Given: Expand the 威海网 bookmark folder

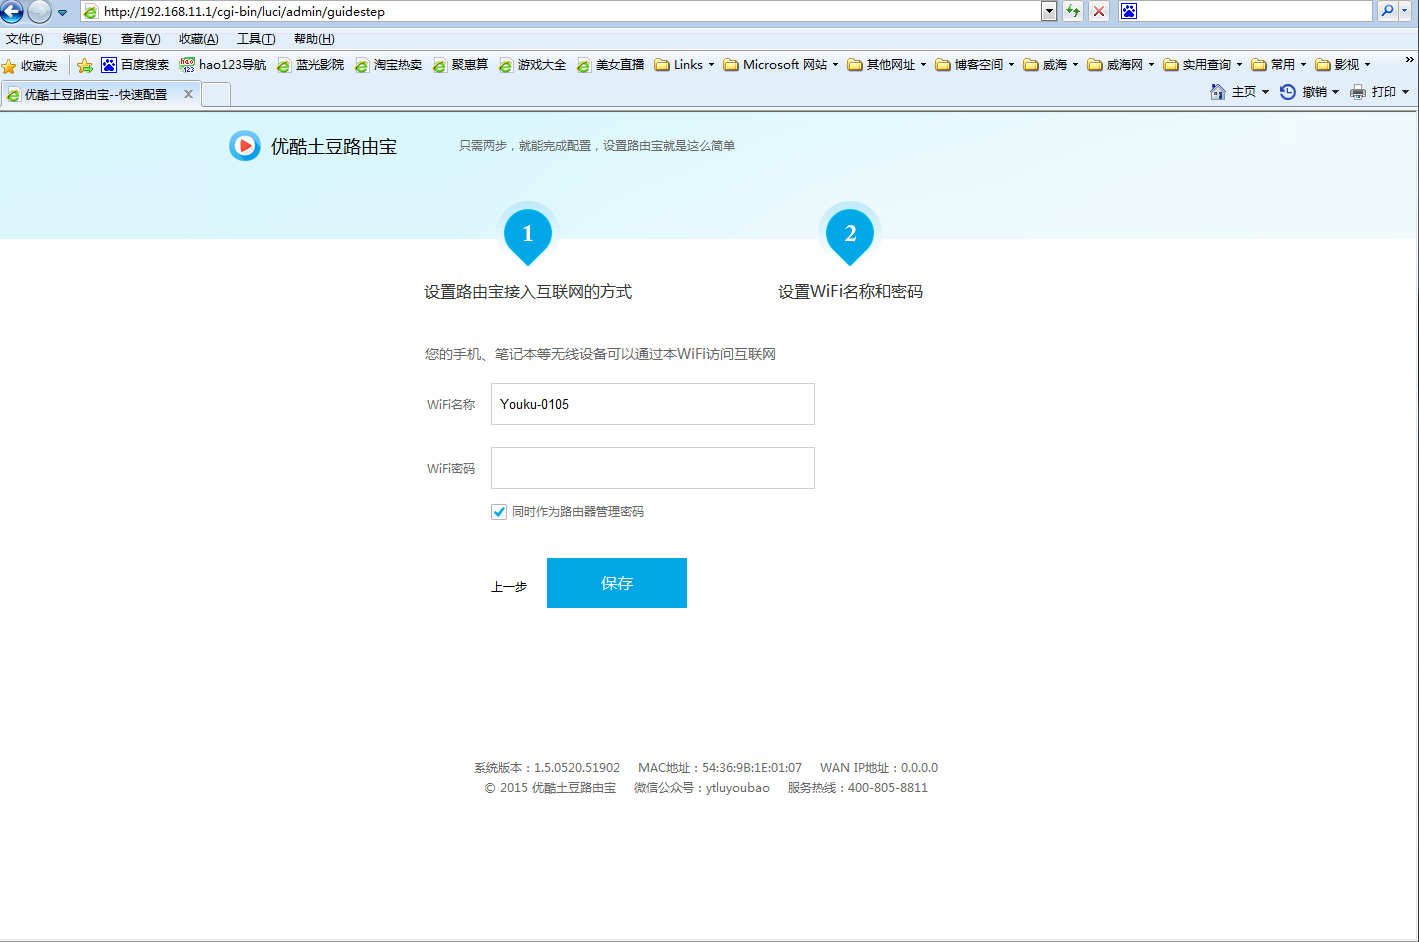Looking at the screenshot, I should [1121, 65].
